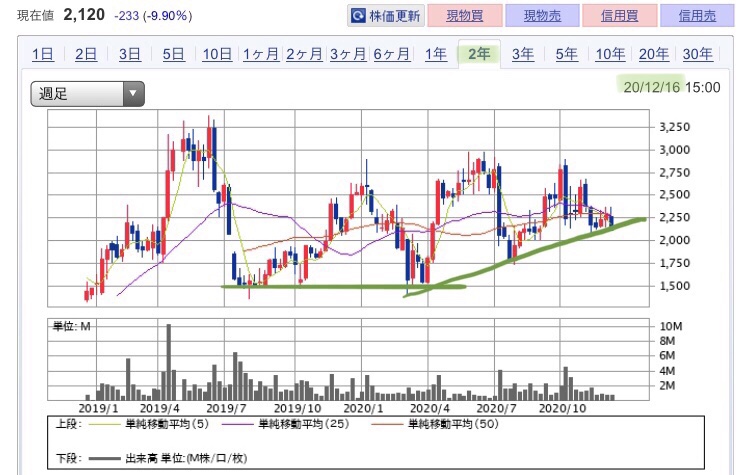
Task: Switch chart to 1年 range
Action: tap(436, 54)
